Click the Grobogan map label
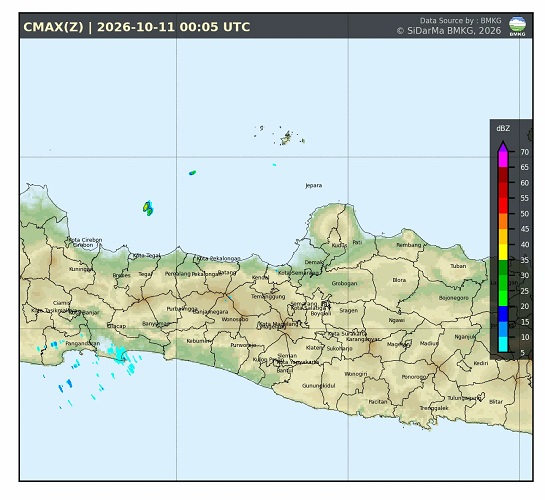545x500 pixels. click(x=344, y=284)
